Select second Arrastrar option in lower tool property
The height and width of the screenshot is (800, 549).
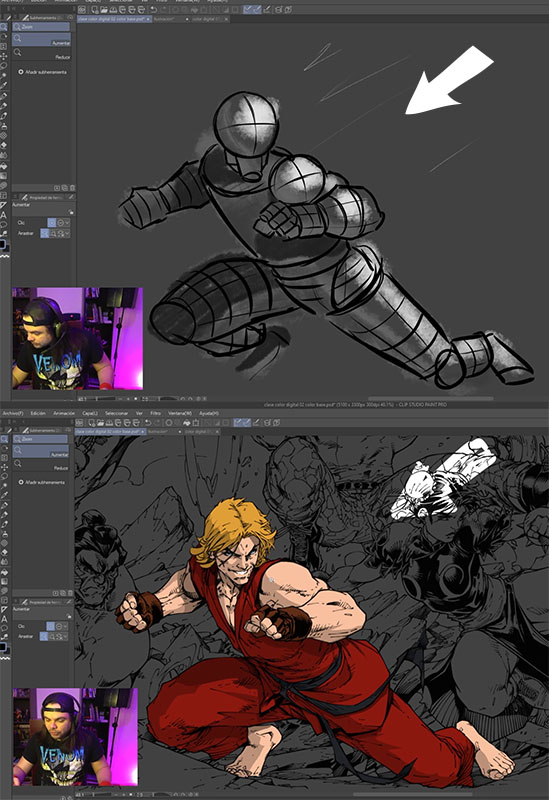pyautogui.click(x=52, y=636)
